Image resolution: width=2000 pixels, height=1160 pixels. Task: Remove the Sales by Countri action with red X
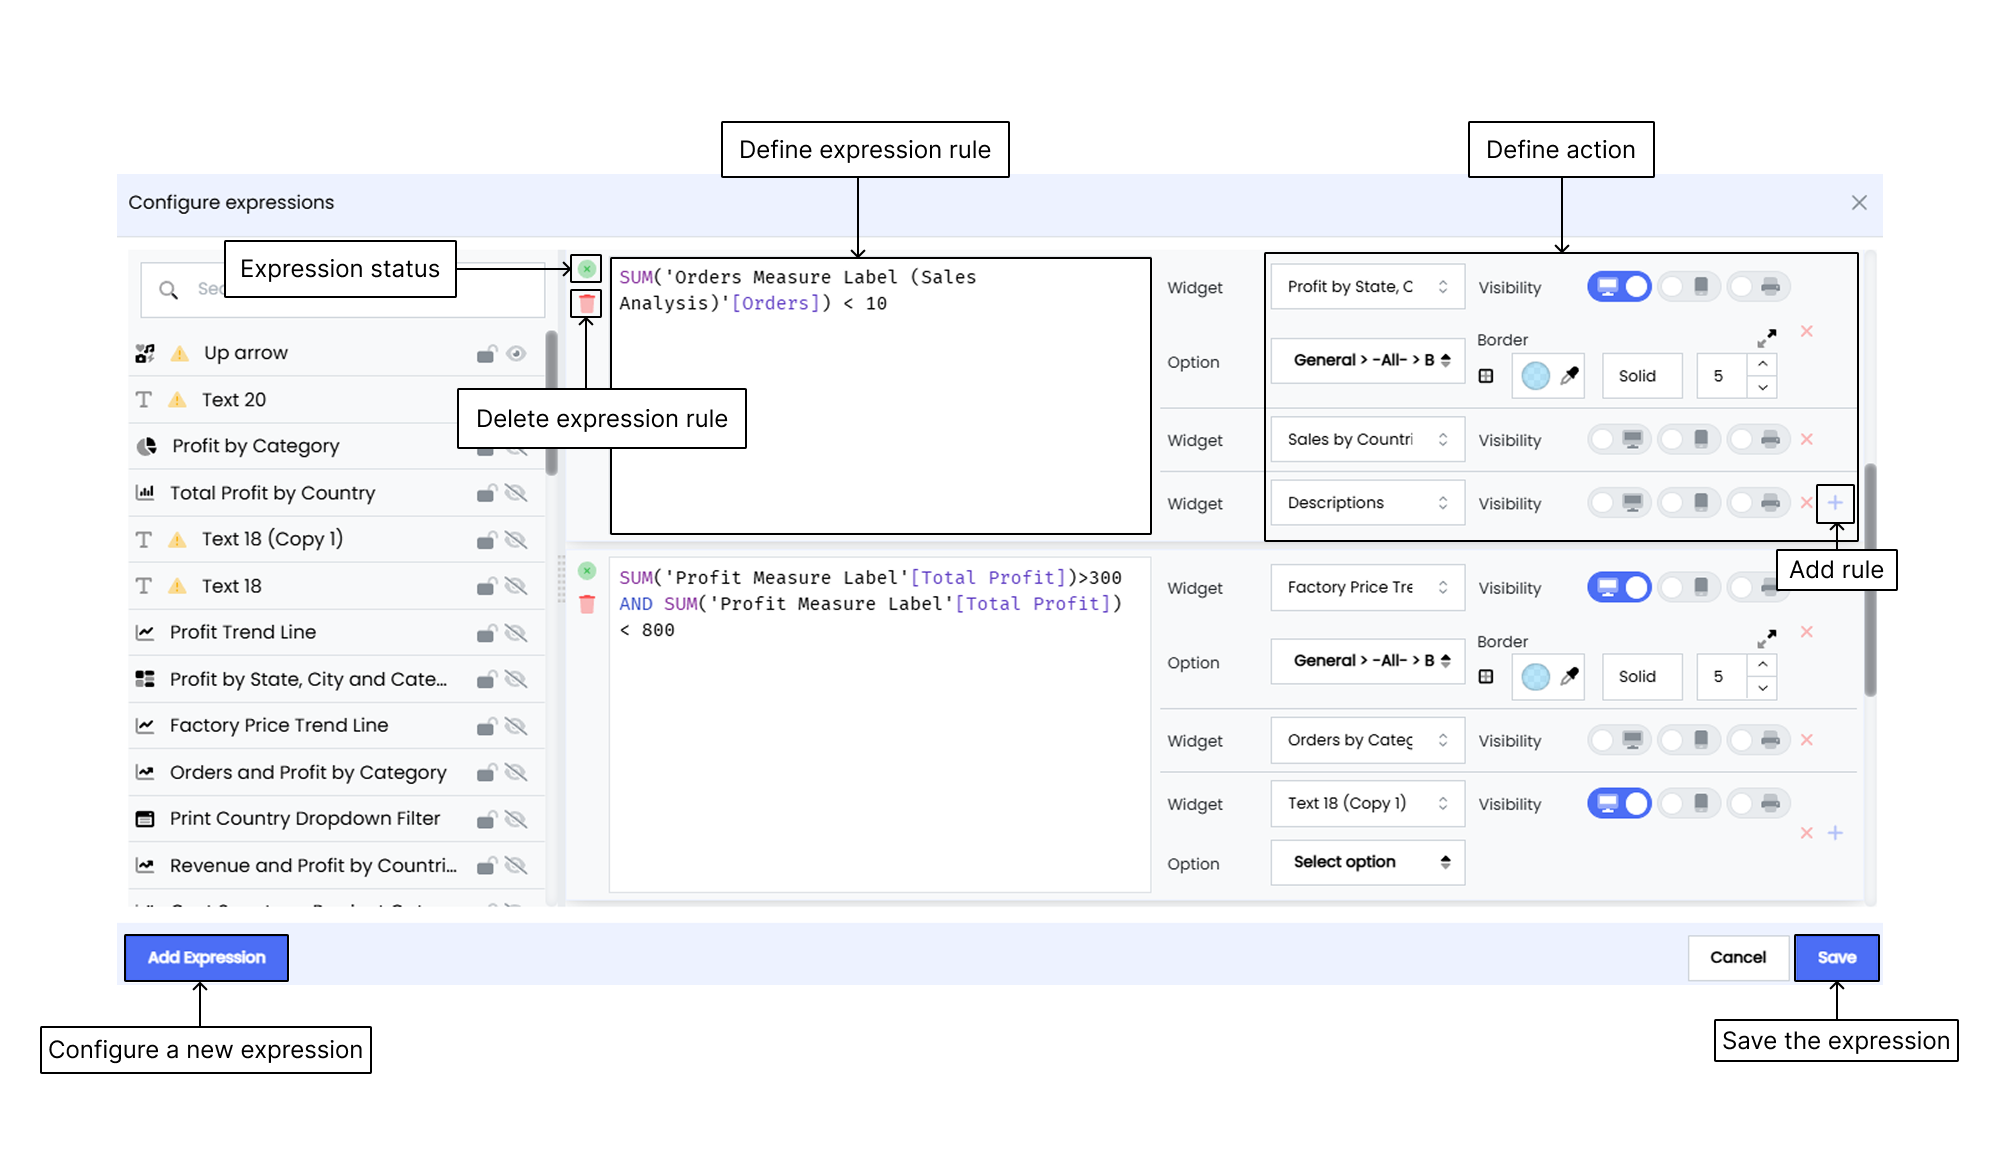[x=1807, y=439]
